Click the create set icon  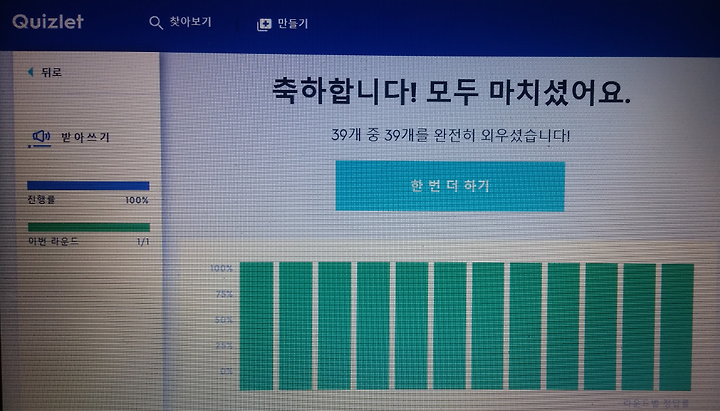pos(264,24)
